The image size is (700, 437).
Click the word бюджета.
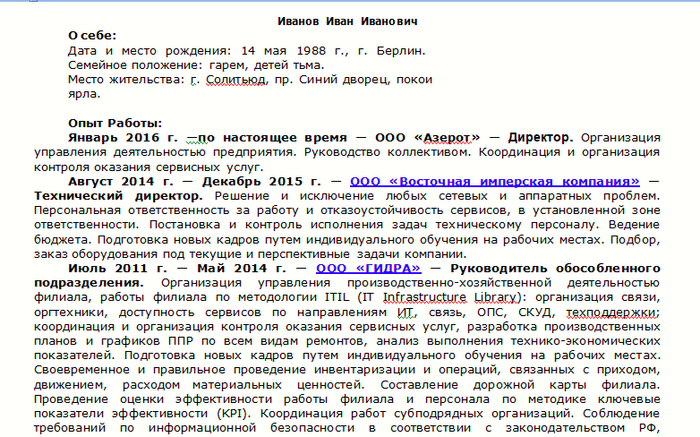(62, 240)
